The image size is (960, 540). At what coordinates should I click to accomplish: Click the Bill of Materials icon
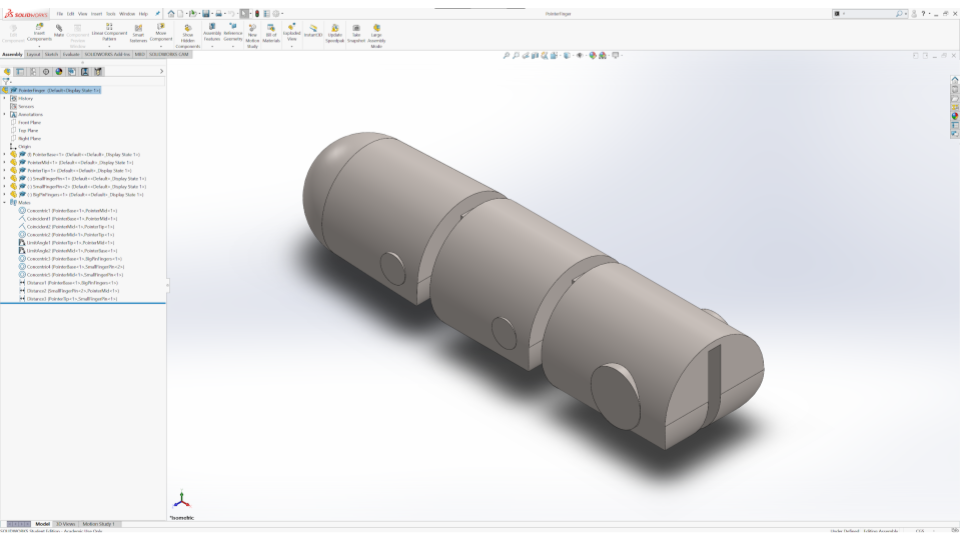pyautogui.click(x=271, y=33)
